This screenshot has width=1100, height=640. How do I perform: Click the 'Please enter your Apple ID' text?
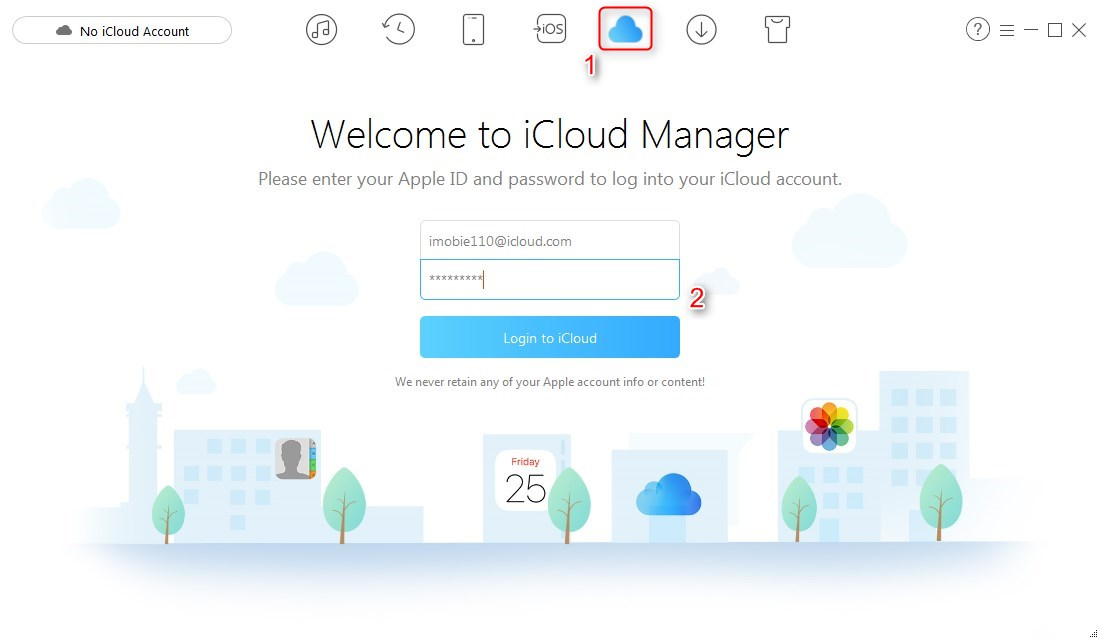click(549, 179)
